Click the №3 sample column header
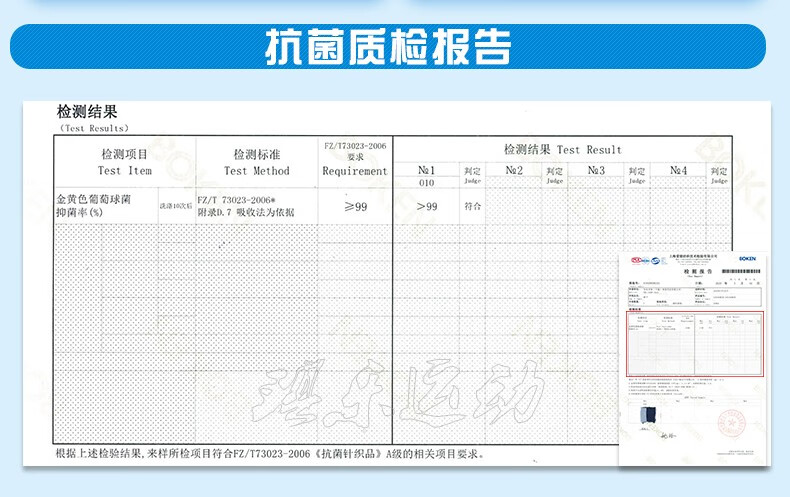790x497 pixels. pos(597,171)
